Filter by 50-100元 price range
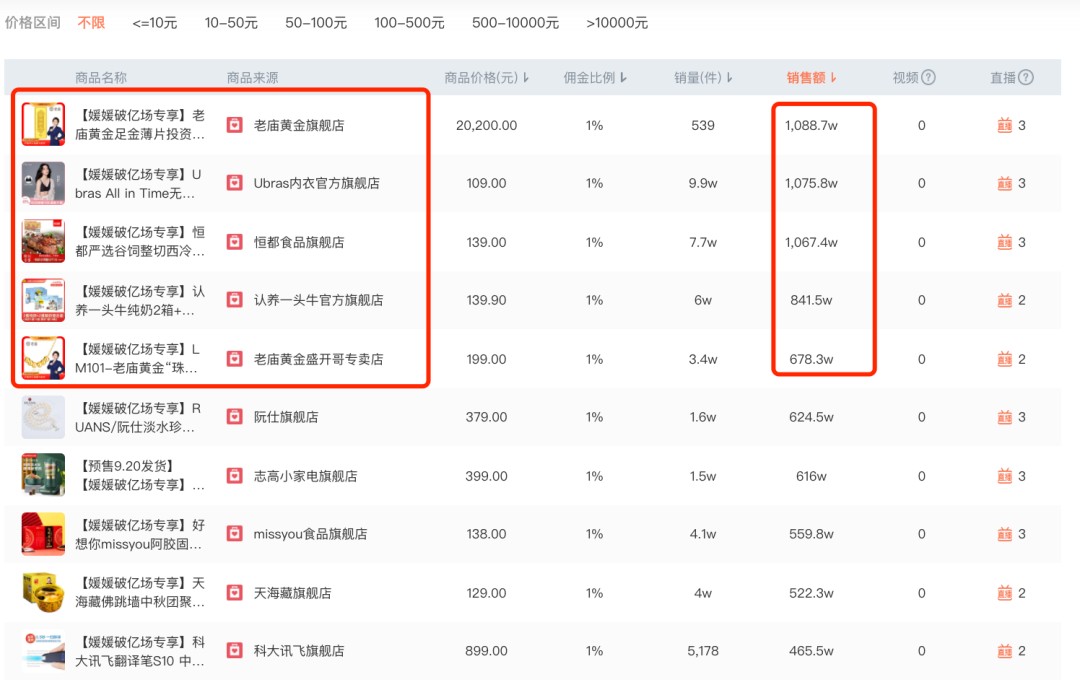The width and height of the screenshot is (1080, 690). 316,23
